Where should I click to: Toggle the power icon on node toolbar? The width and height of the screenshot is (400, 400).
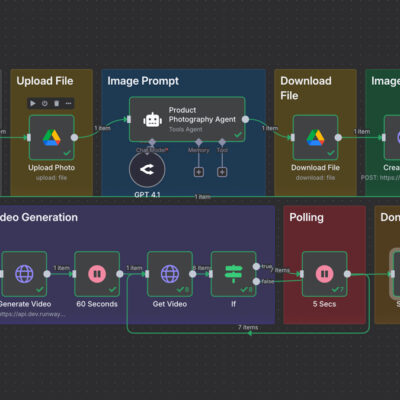point(45,103)
